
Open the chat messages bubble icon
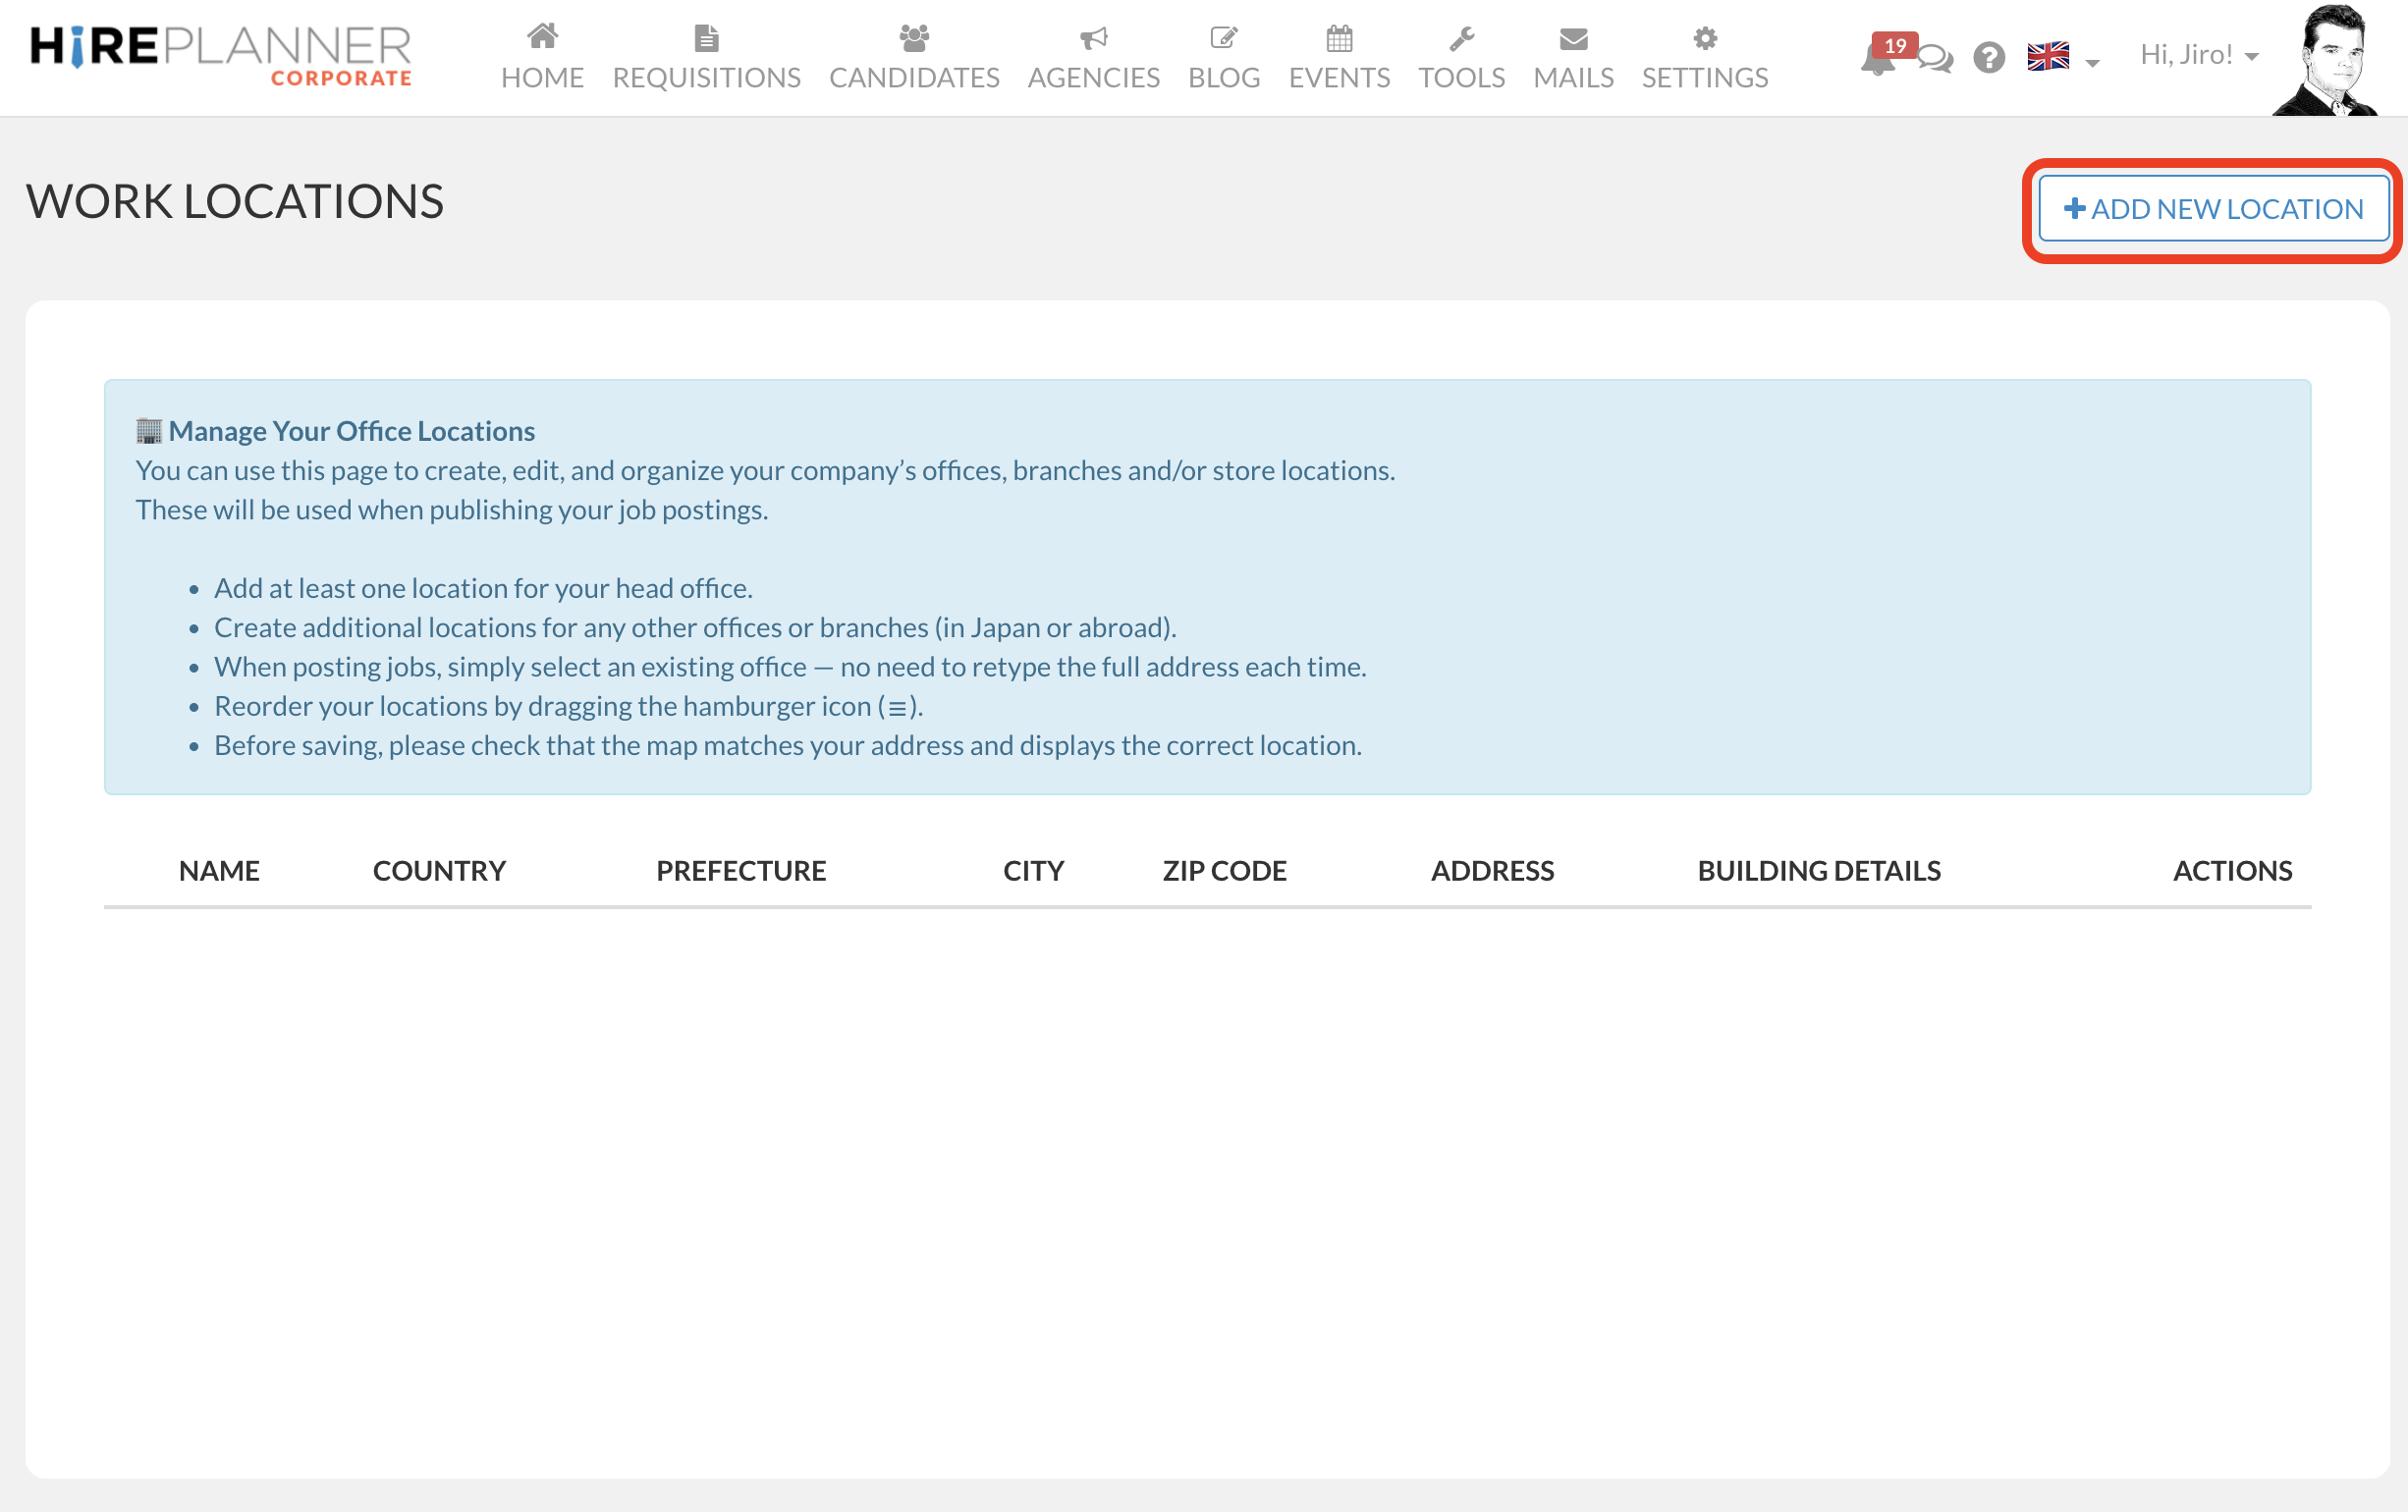coord(1936,59)
